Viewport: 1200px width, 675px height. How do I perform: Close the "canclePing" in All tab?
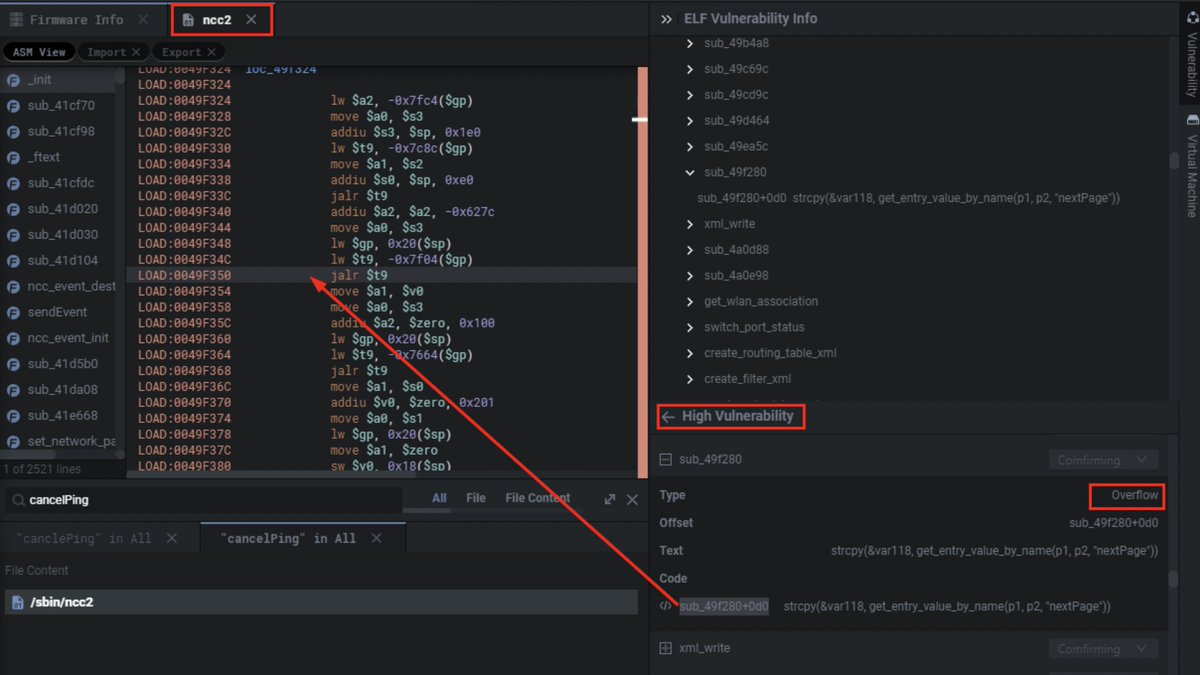pyautogui.click(x=172, y=538)
